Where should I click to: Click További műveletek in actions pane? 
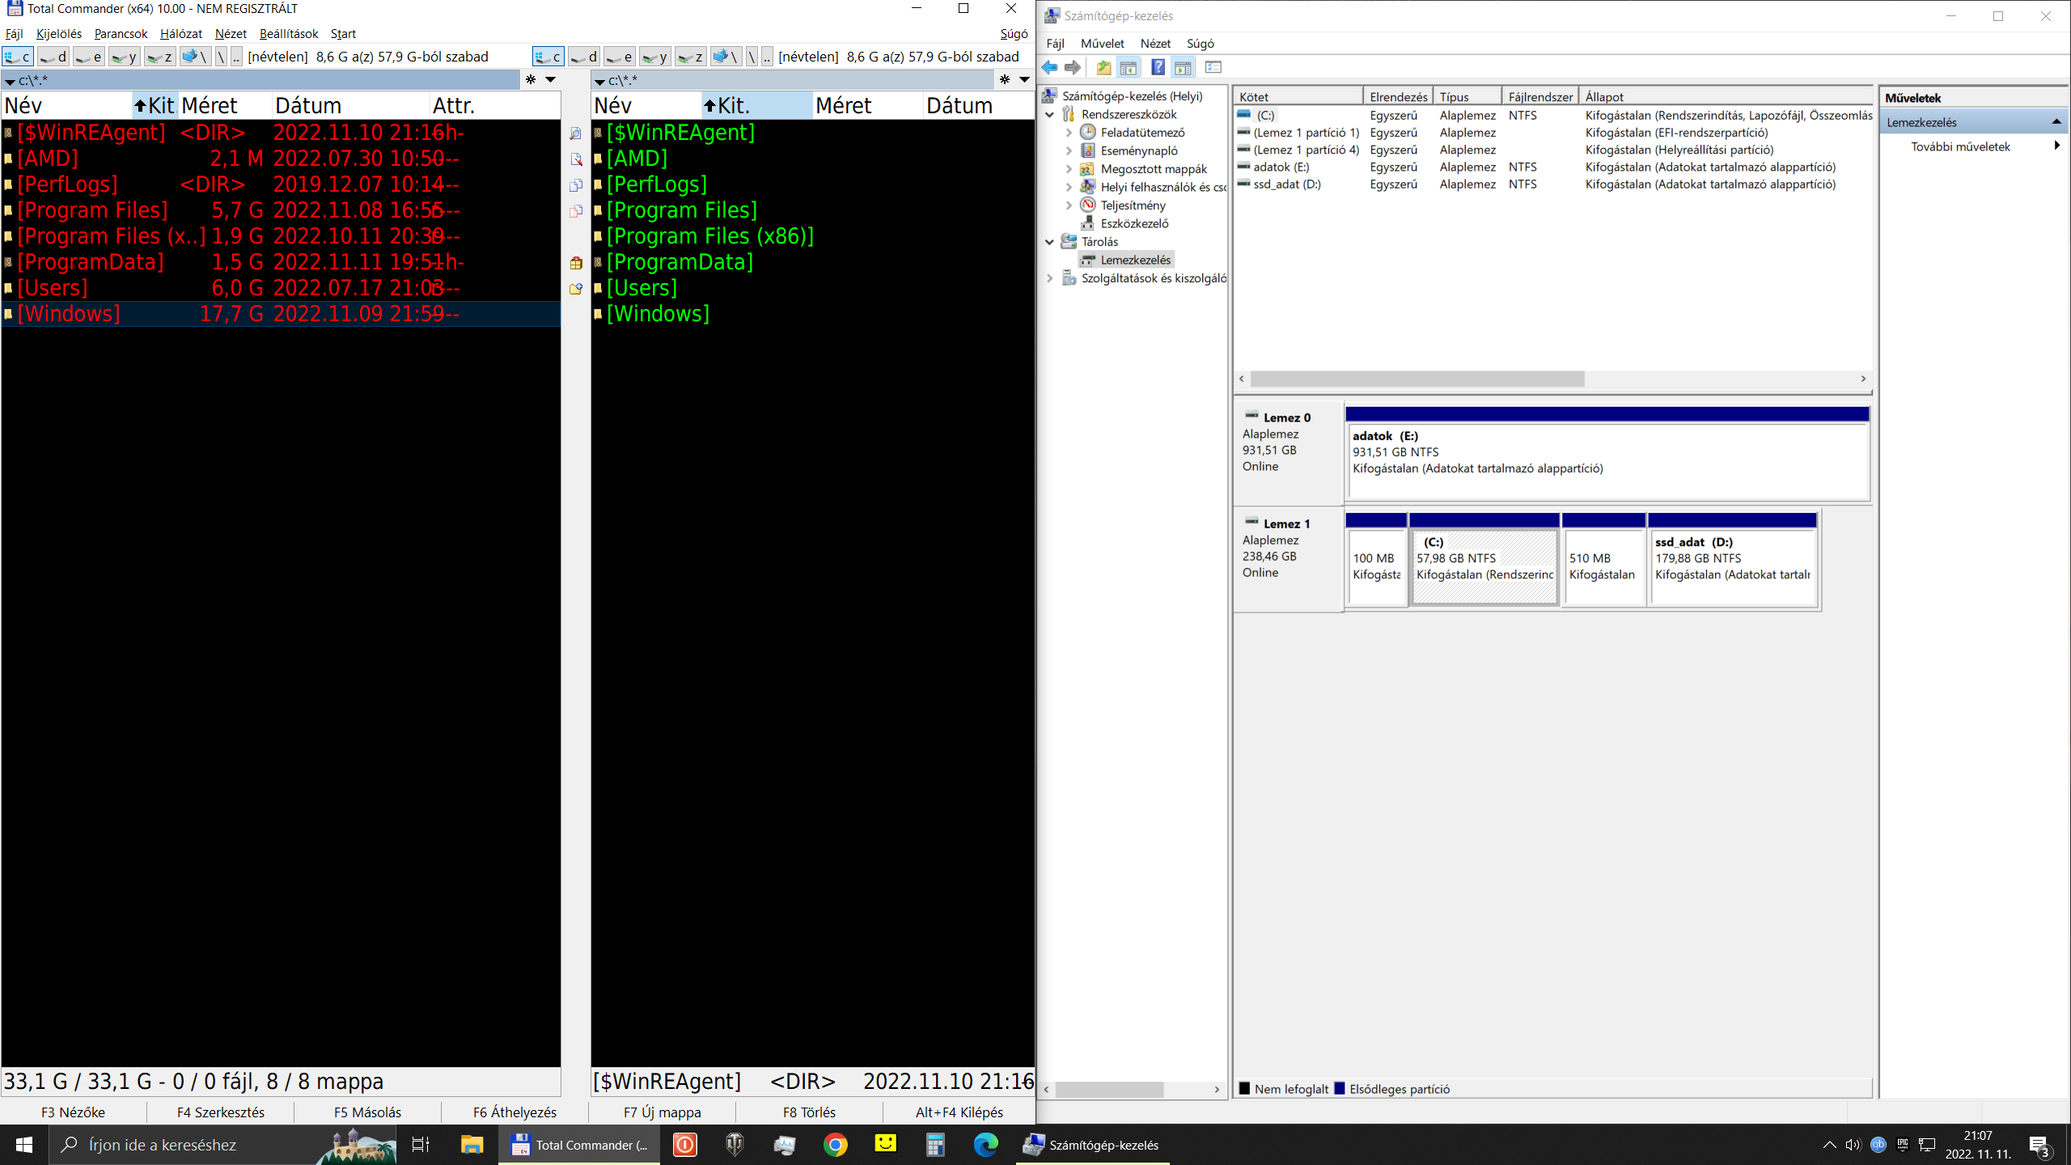click(x=1959, y=147)
